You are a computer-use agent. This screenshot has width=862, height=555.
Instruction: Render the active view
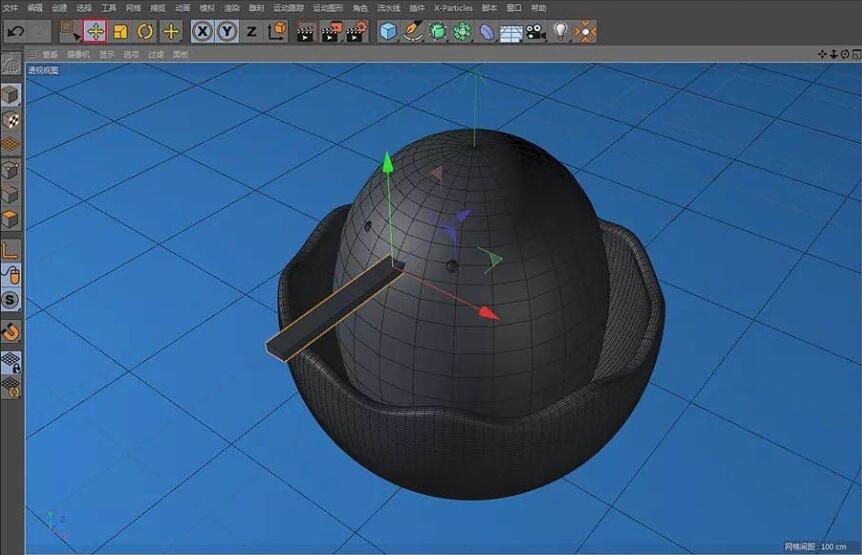pos(305,32)
